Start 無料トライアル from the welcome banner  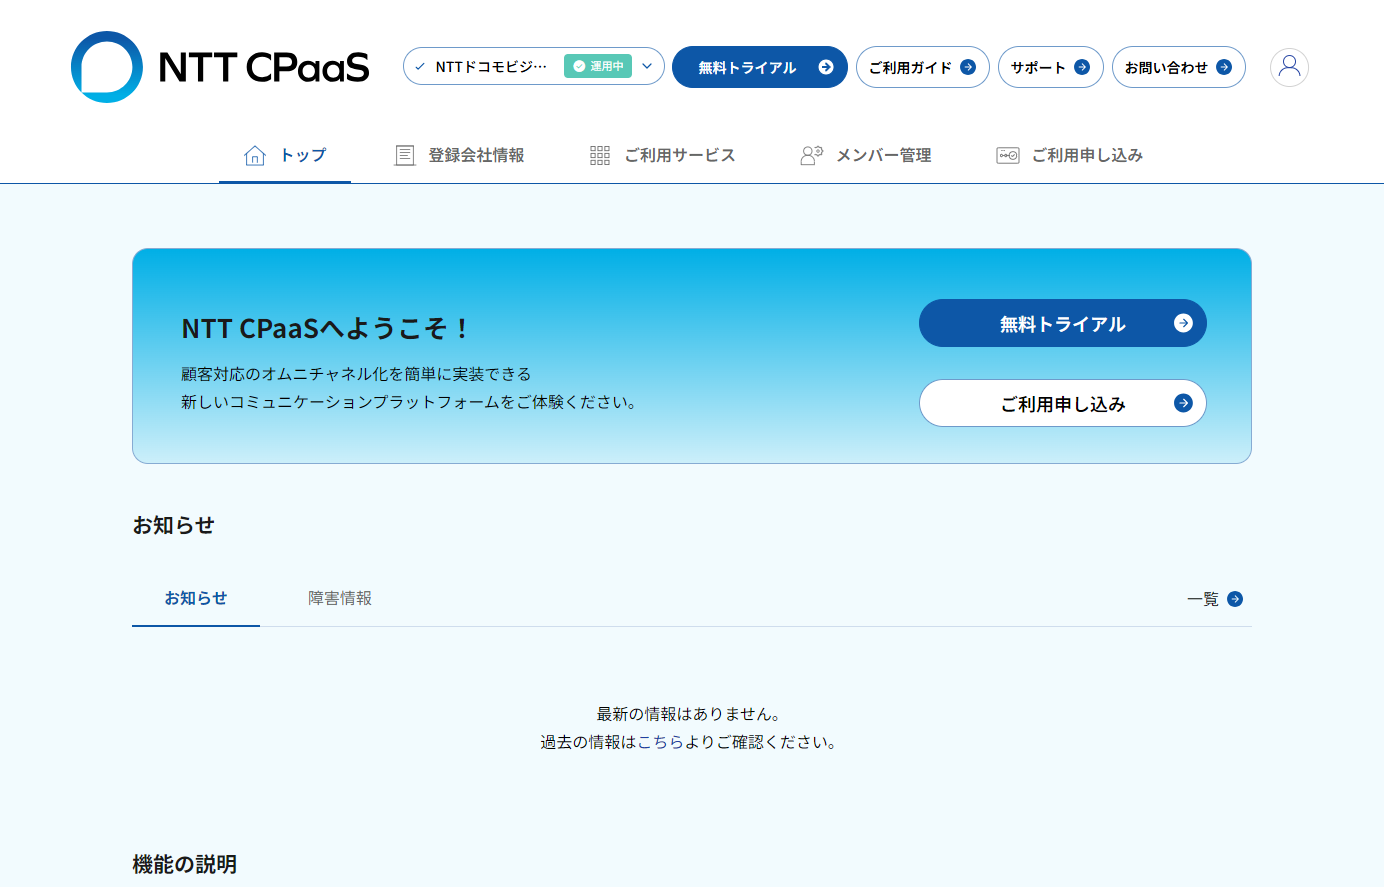point(1063,323)
